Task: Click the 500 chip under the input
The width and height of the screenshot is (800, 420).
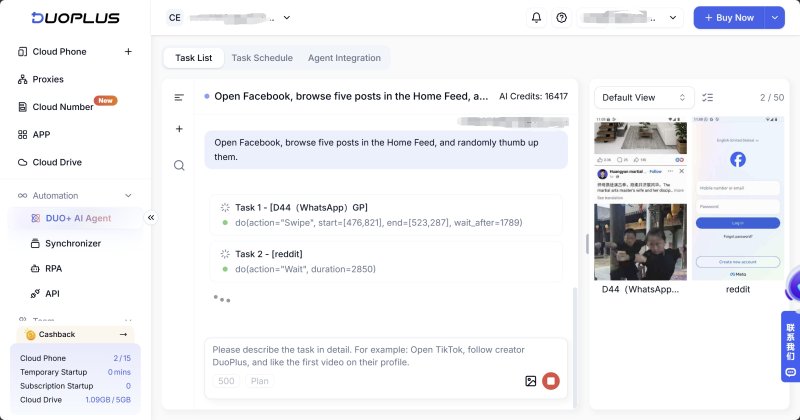Action: pyautogui.click(x=226, y=381)
